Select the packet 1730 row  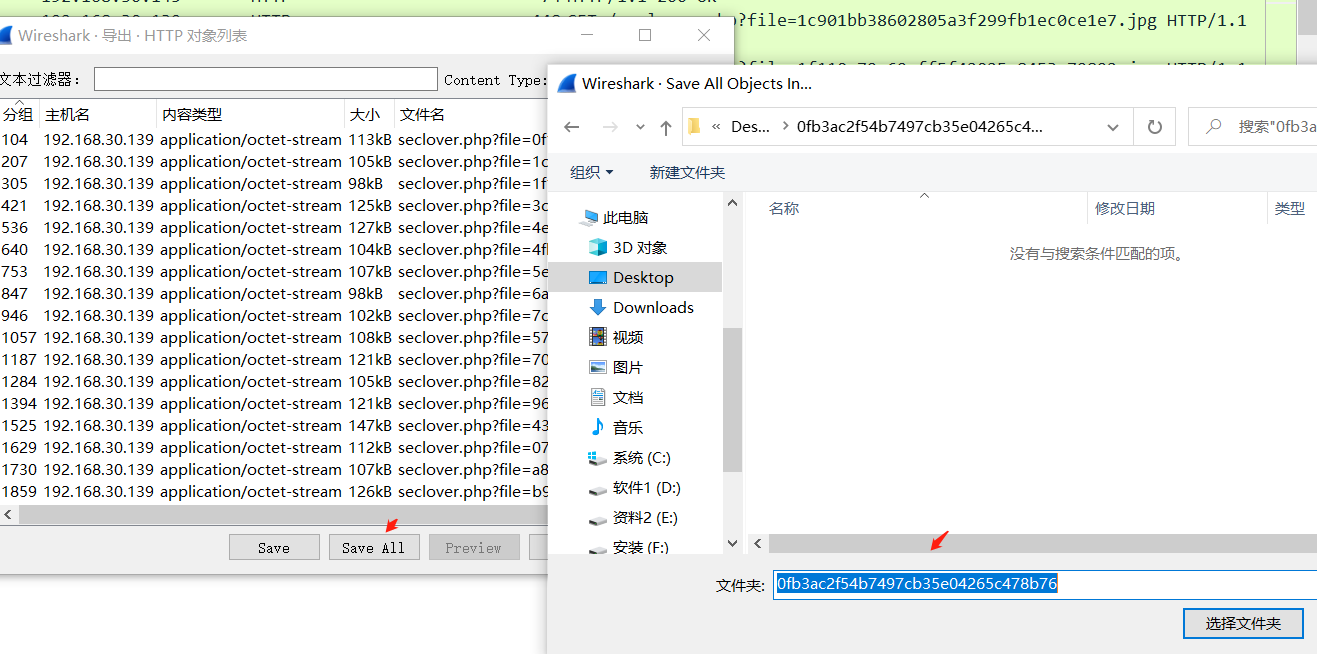pyautogui.click(x=274, y=469)
